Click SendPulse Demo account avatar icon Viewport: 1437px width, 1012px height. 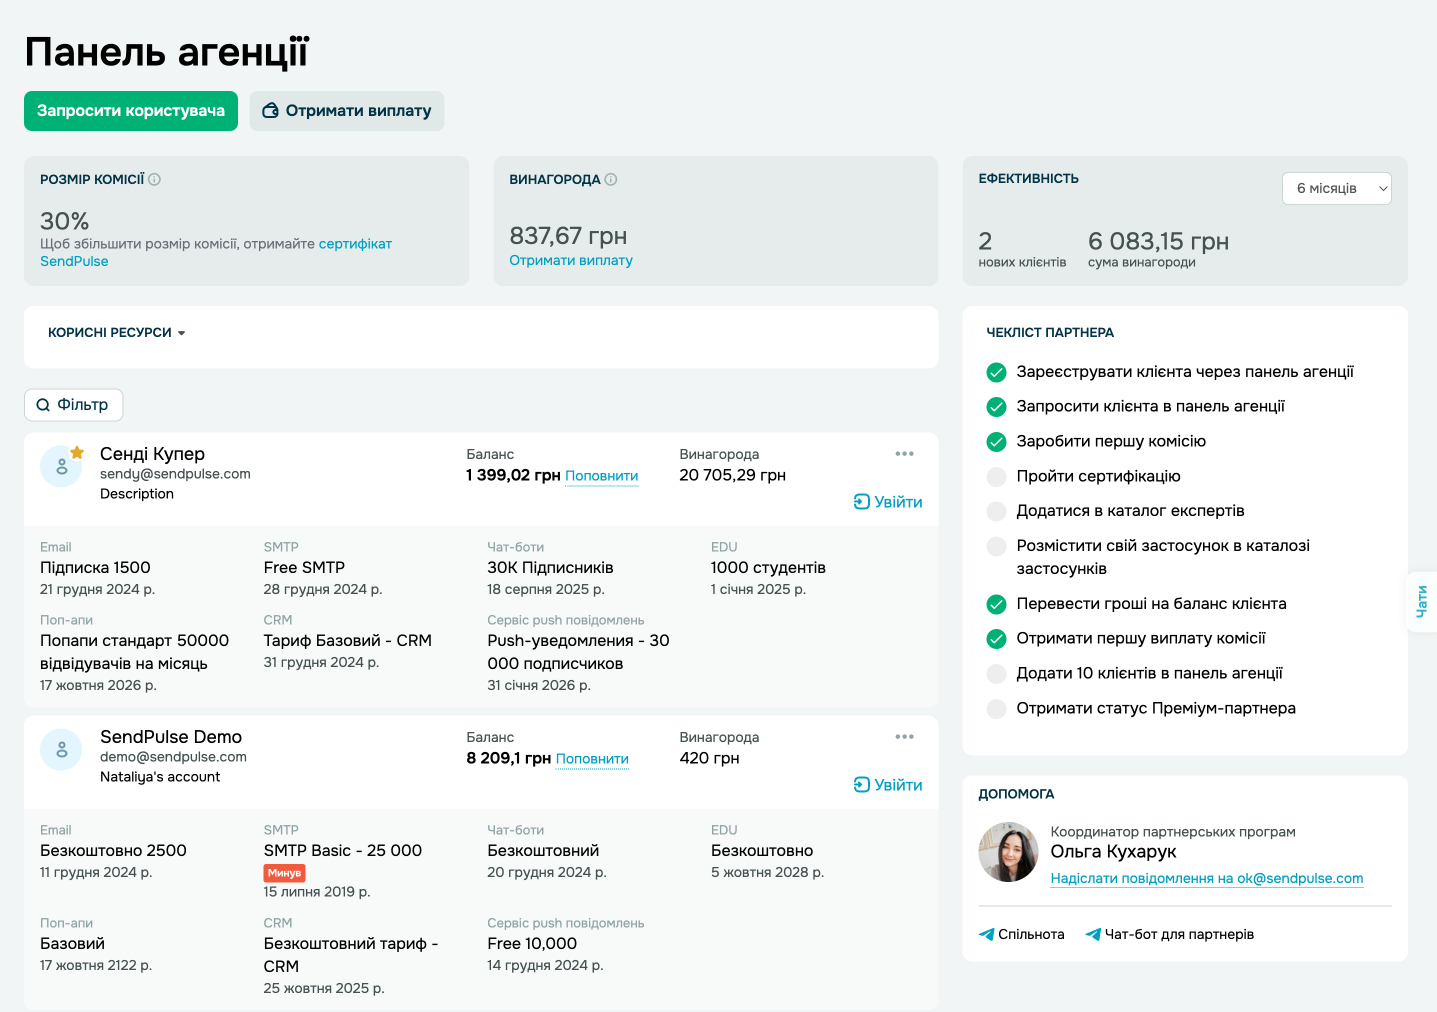click(61, 749)
